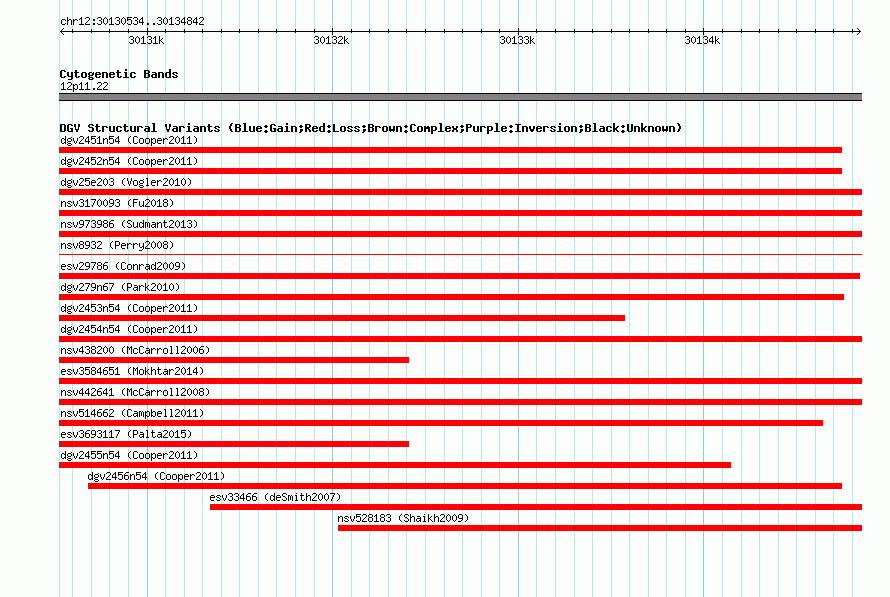Click the 30131k ruler tick label

[x=146, y=40]
